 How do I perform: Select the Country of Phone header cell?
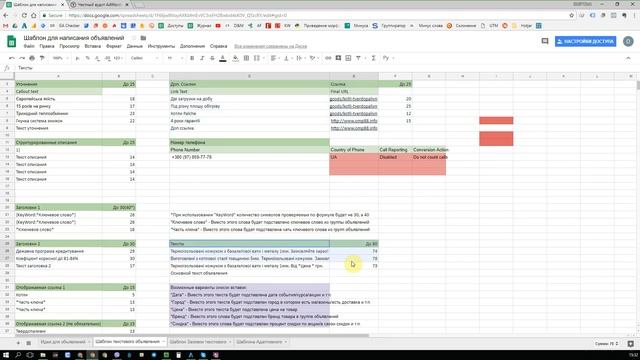pos(354,150)
